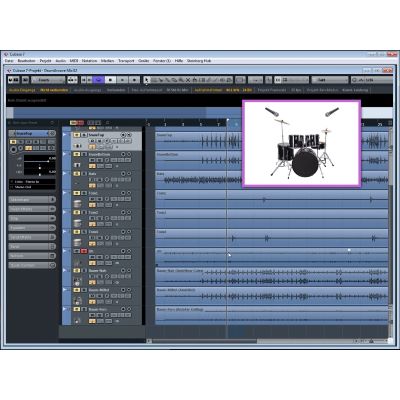Select the Mute X tool in toolbar

(188, 80)
